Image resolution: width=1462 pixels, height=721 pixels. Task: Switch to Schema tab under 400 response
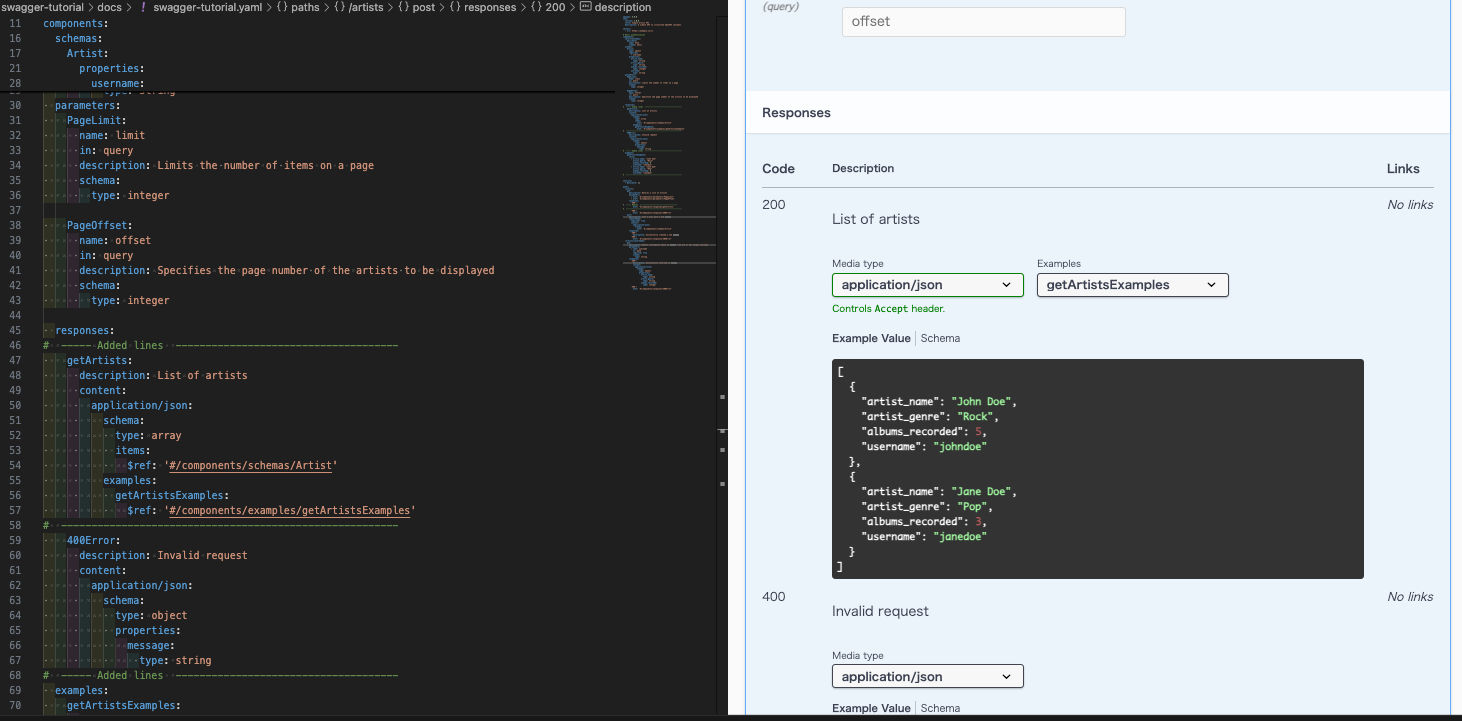click(940, 708)
